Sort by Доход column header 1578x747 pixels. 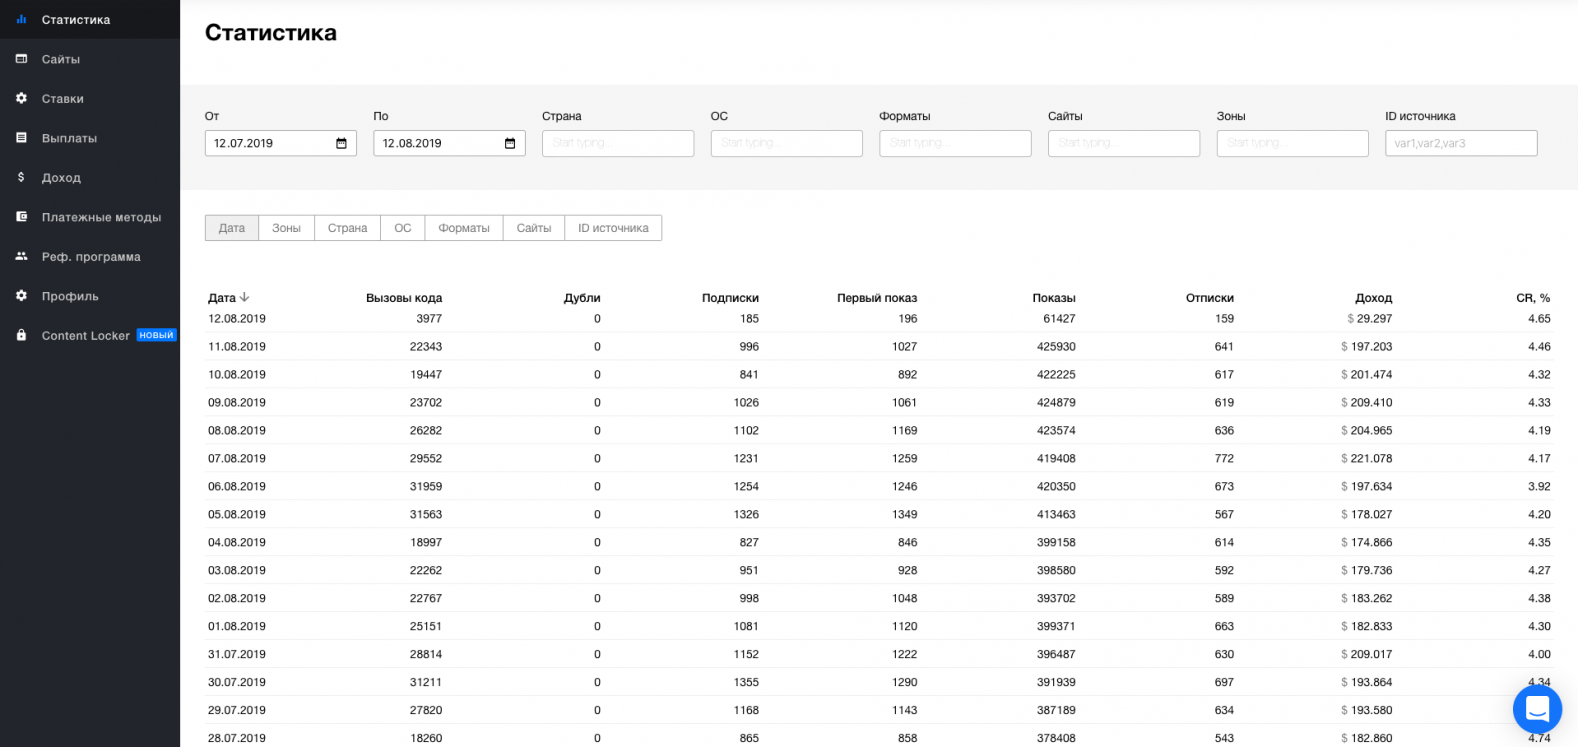coord(1374,298)
